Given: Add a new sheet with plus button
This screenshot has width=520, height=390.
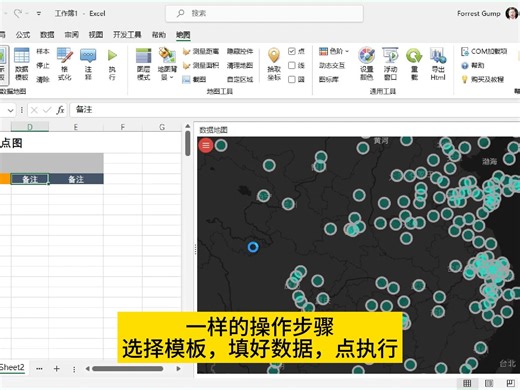Looking at the screenshot, I should coord(57,368).
